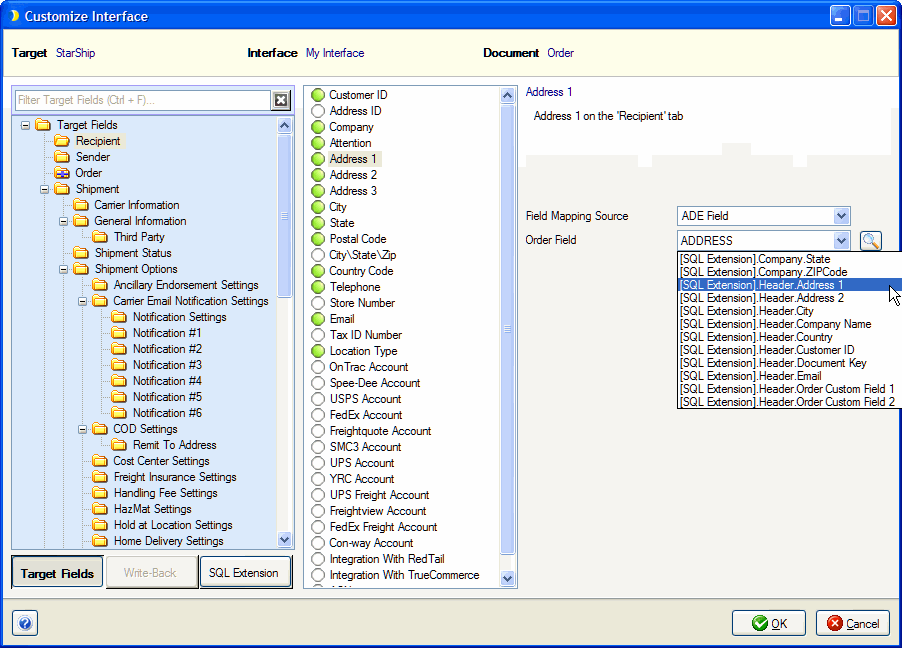Click the green status dot for Postal Code
Viewport: 902px width, 648px height.
(318, 239)
